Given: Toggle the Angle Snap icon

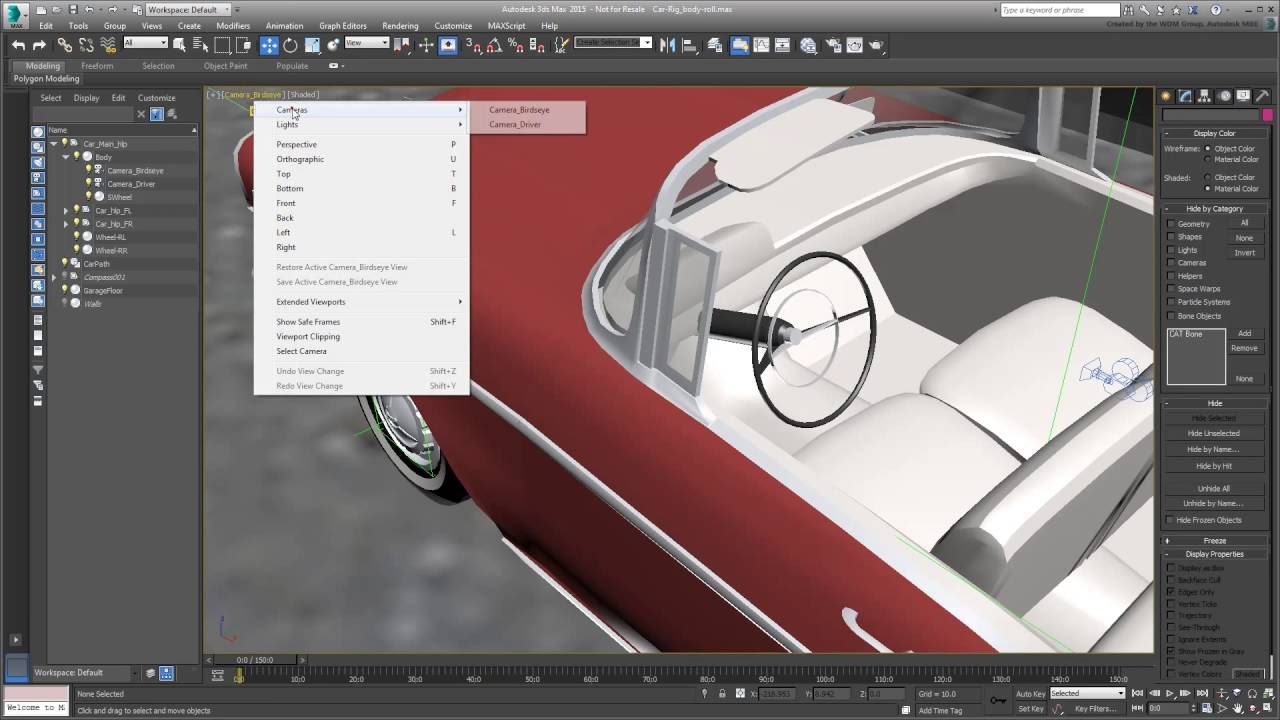Looking at the screenshot, I should point(495,45).
